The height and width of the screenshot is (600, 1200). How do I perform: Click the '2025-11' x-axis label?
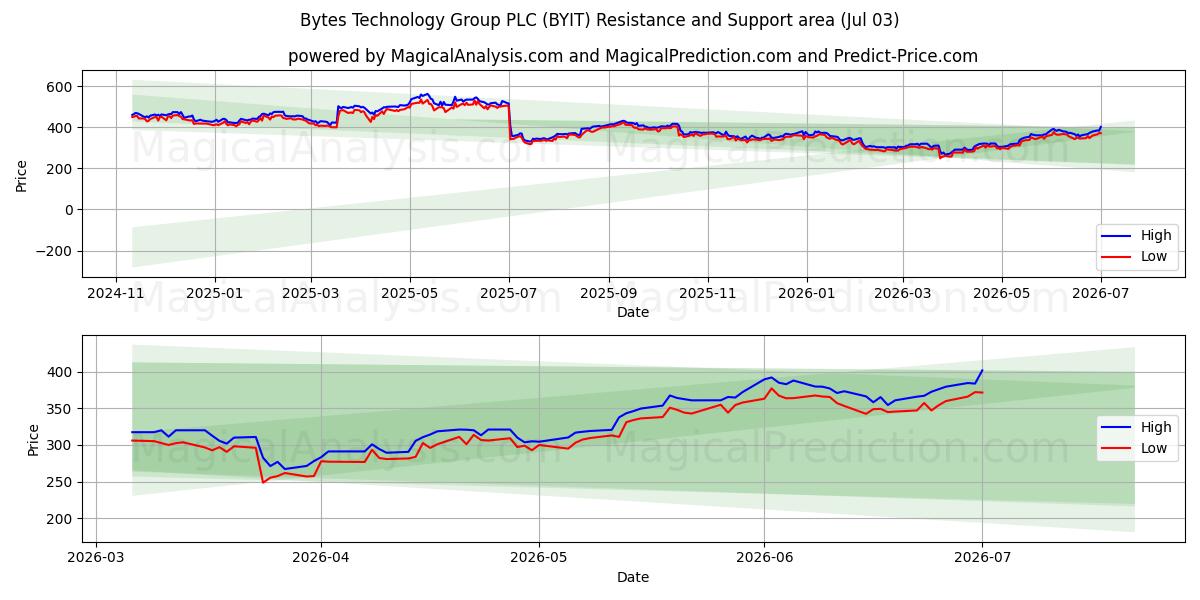707,293
